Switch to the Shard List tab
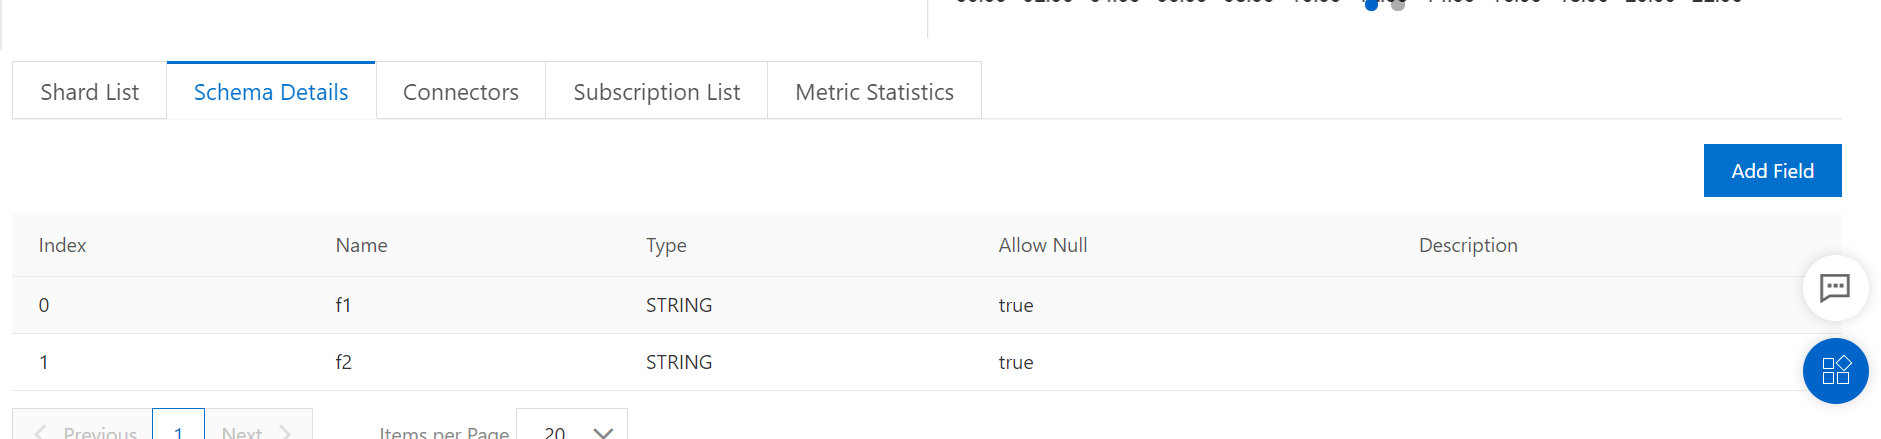The height and width of the screenshot is (439, 1881). 90,92
